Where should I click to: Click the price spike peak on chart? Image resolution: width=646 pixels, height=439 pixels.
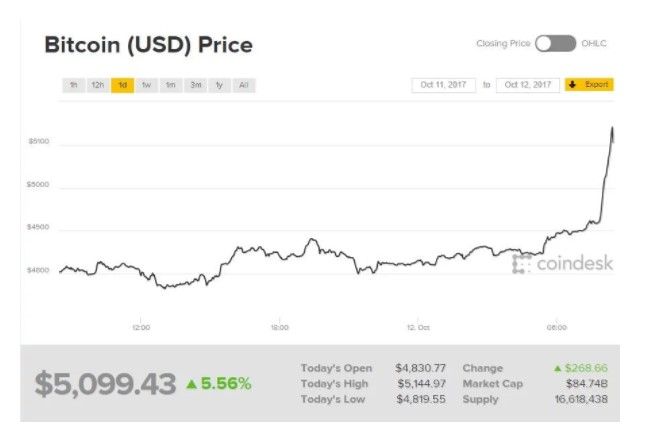click(x=612, y=129)
